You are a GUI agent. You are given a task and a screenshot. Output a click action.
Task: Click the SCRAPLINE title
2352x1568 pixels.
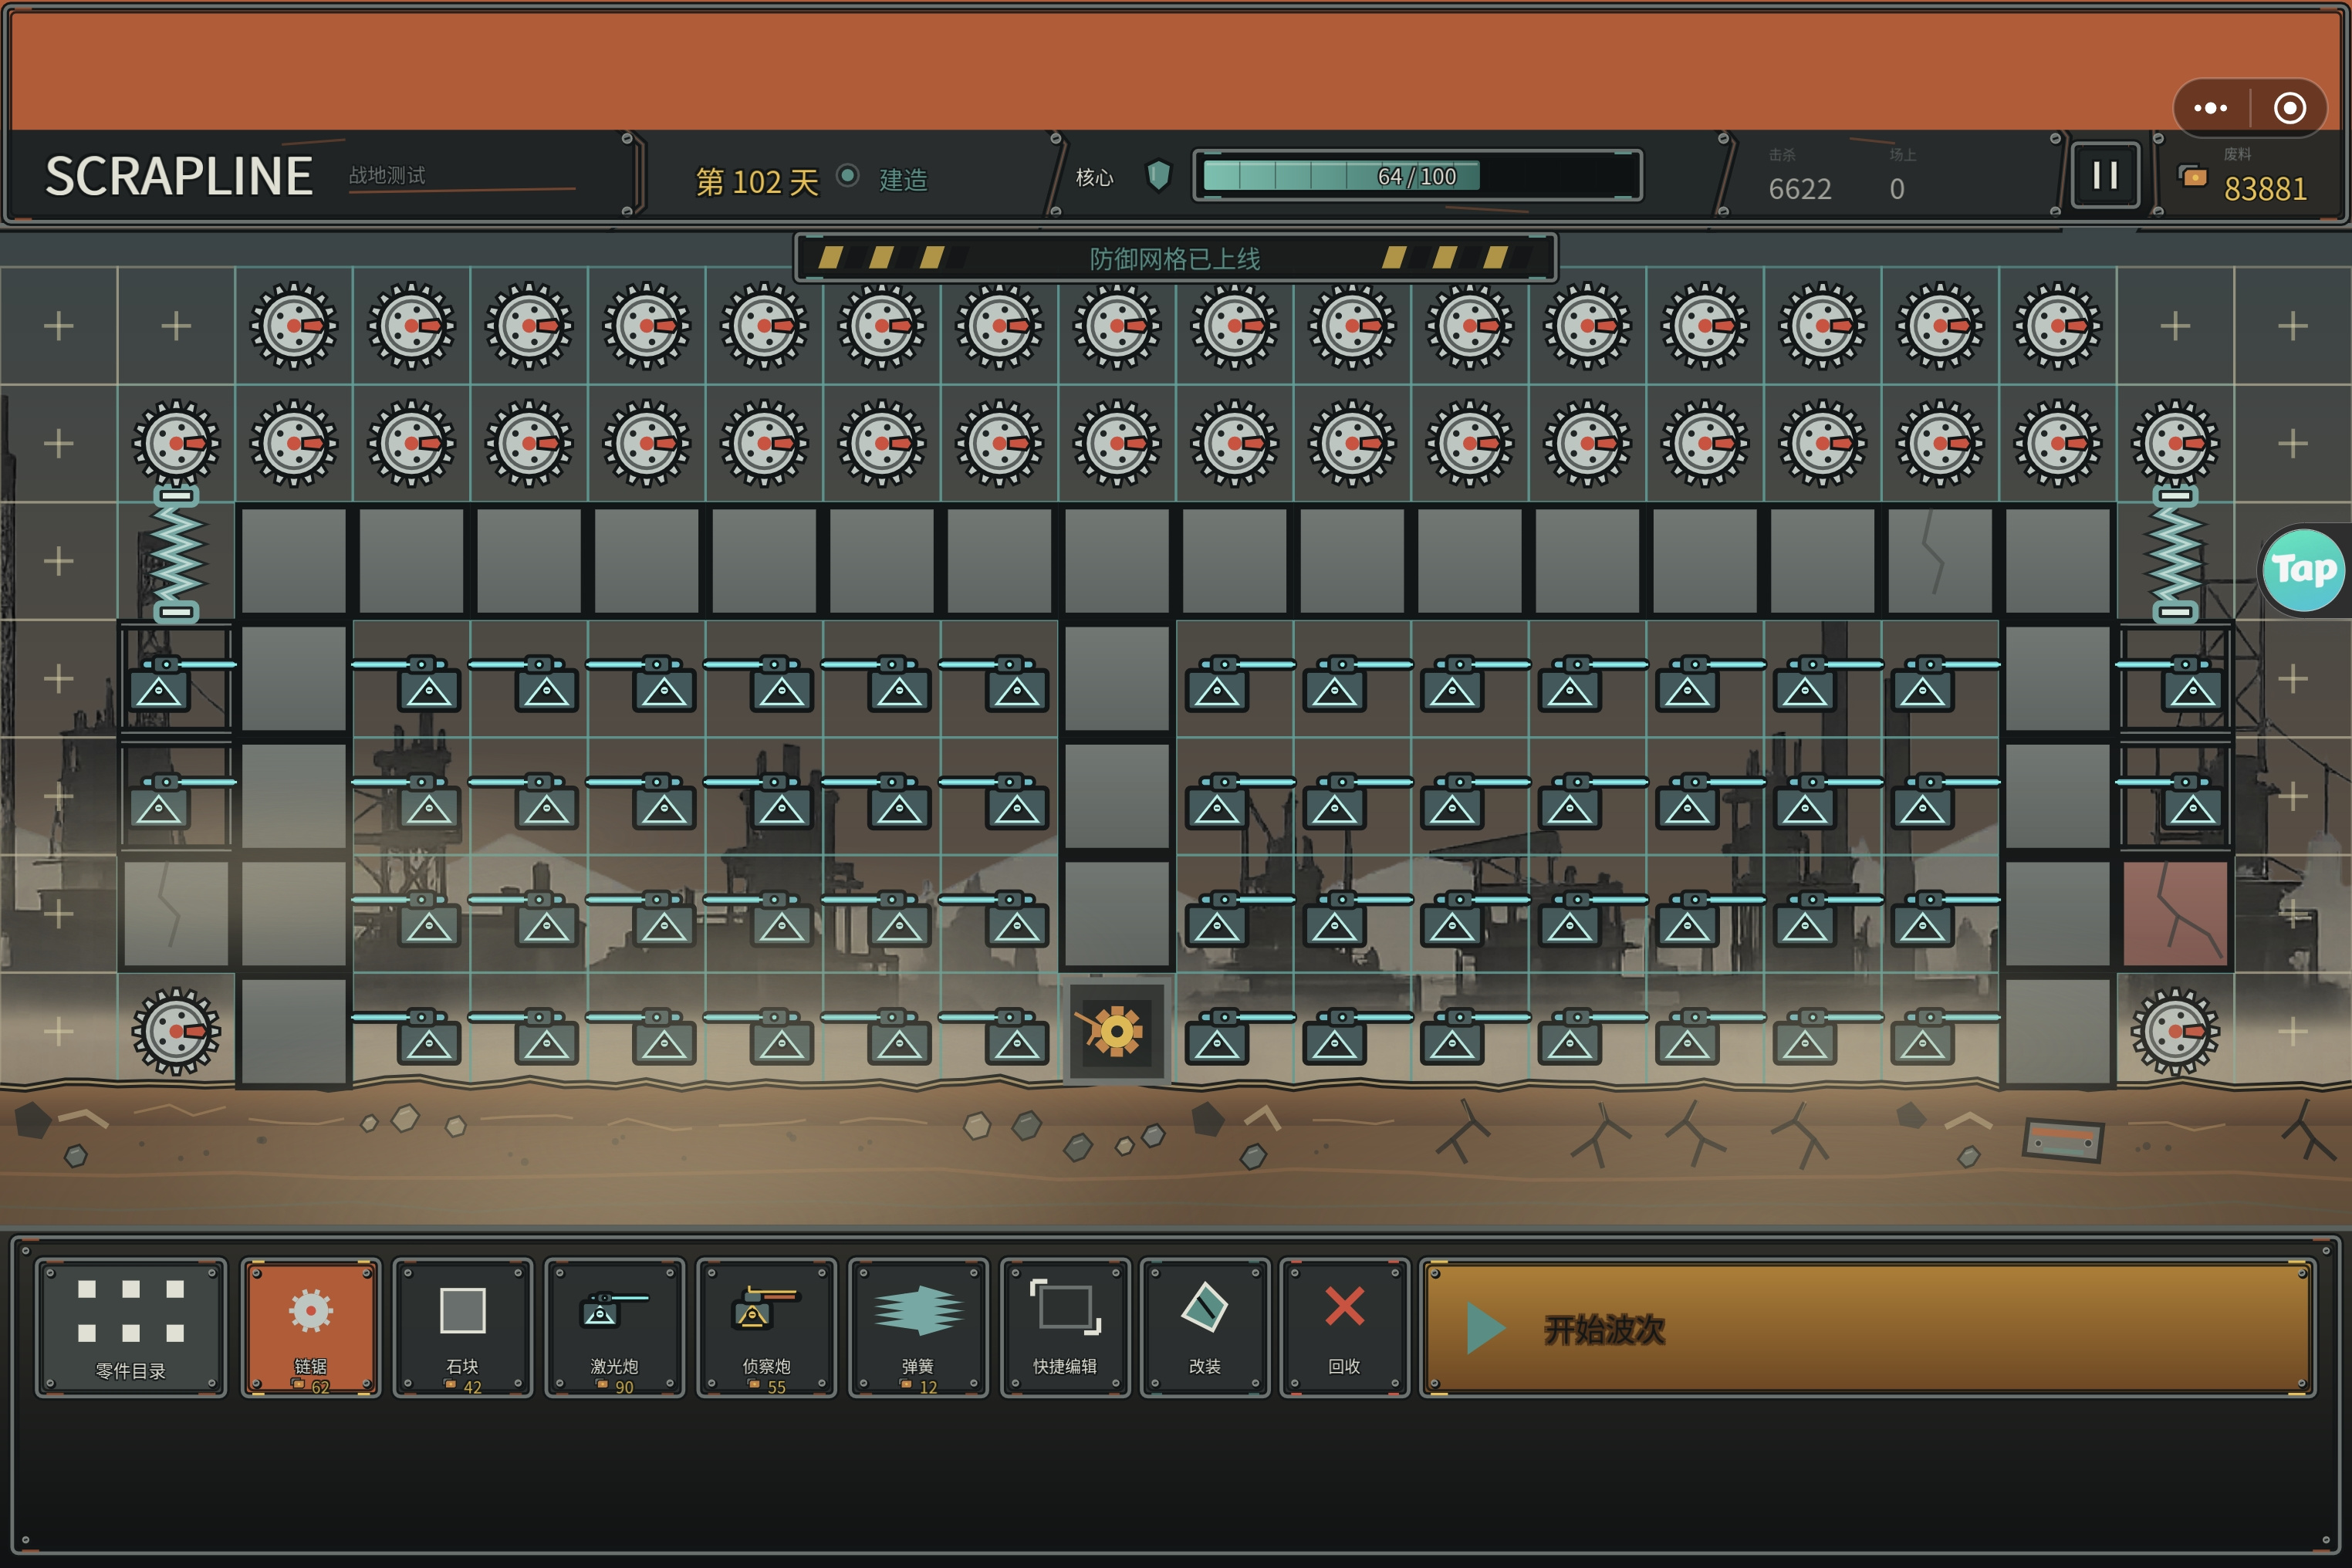(179, 177)
